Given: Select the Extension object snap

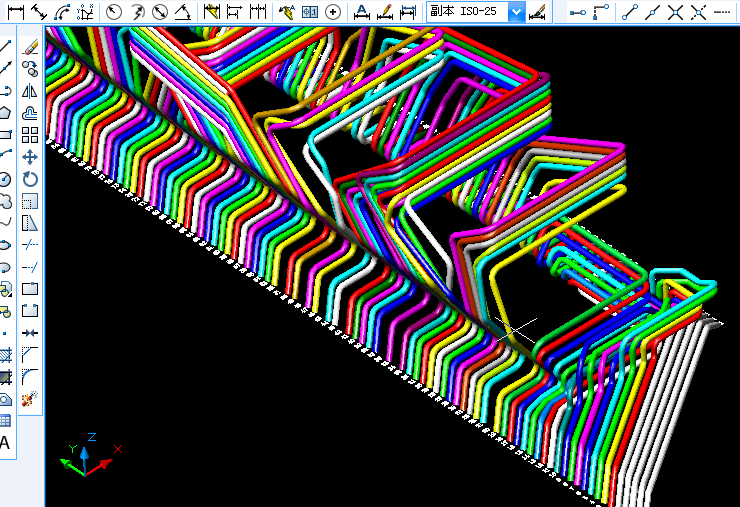Looking at the screenshot, I should tap(722, 12).
